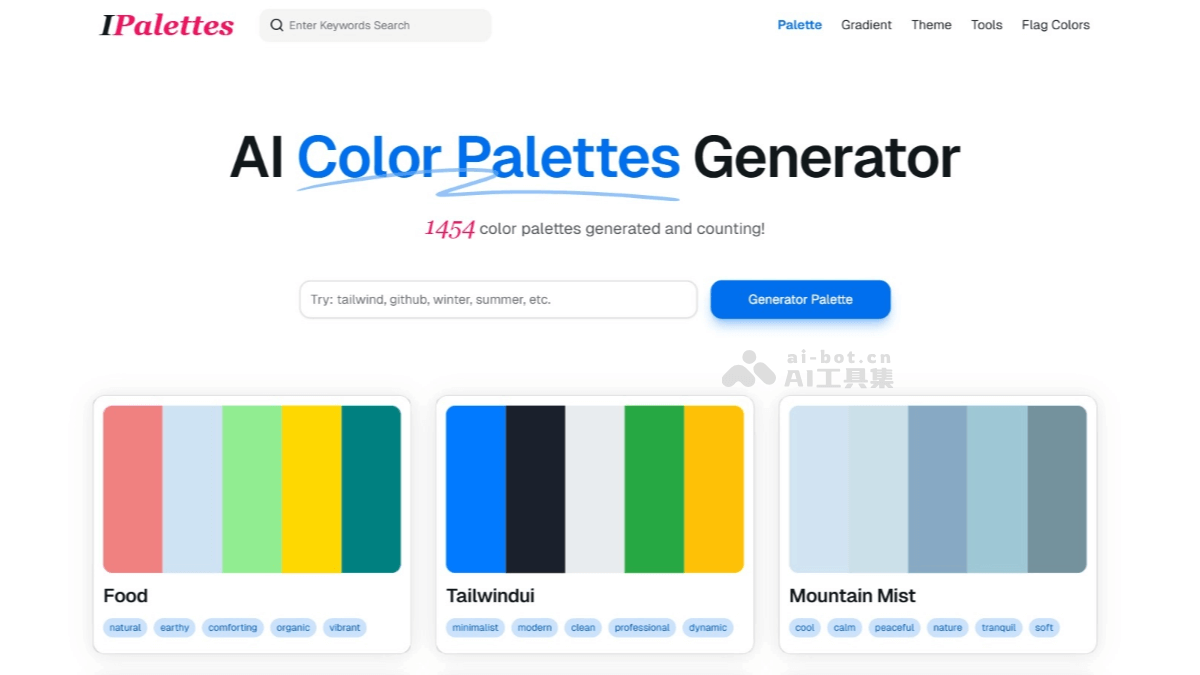
Task: Open the Palette menu item
Action: (799, 25)
